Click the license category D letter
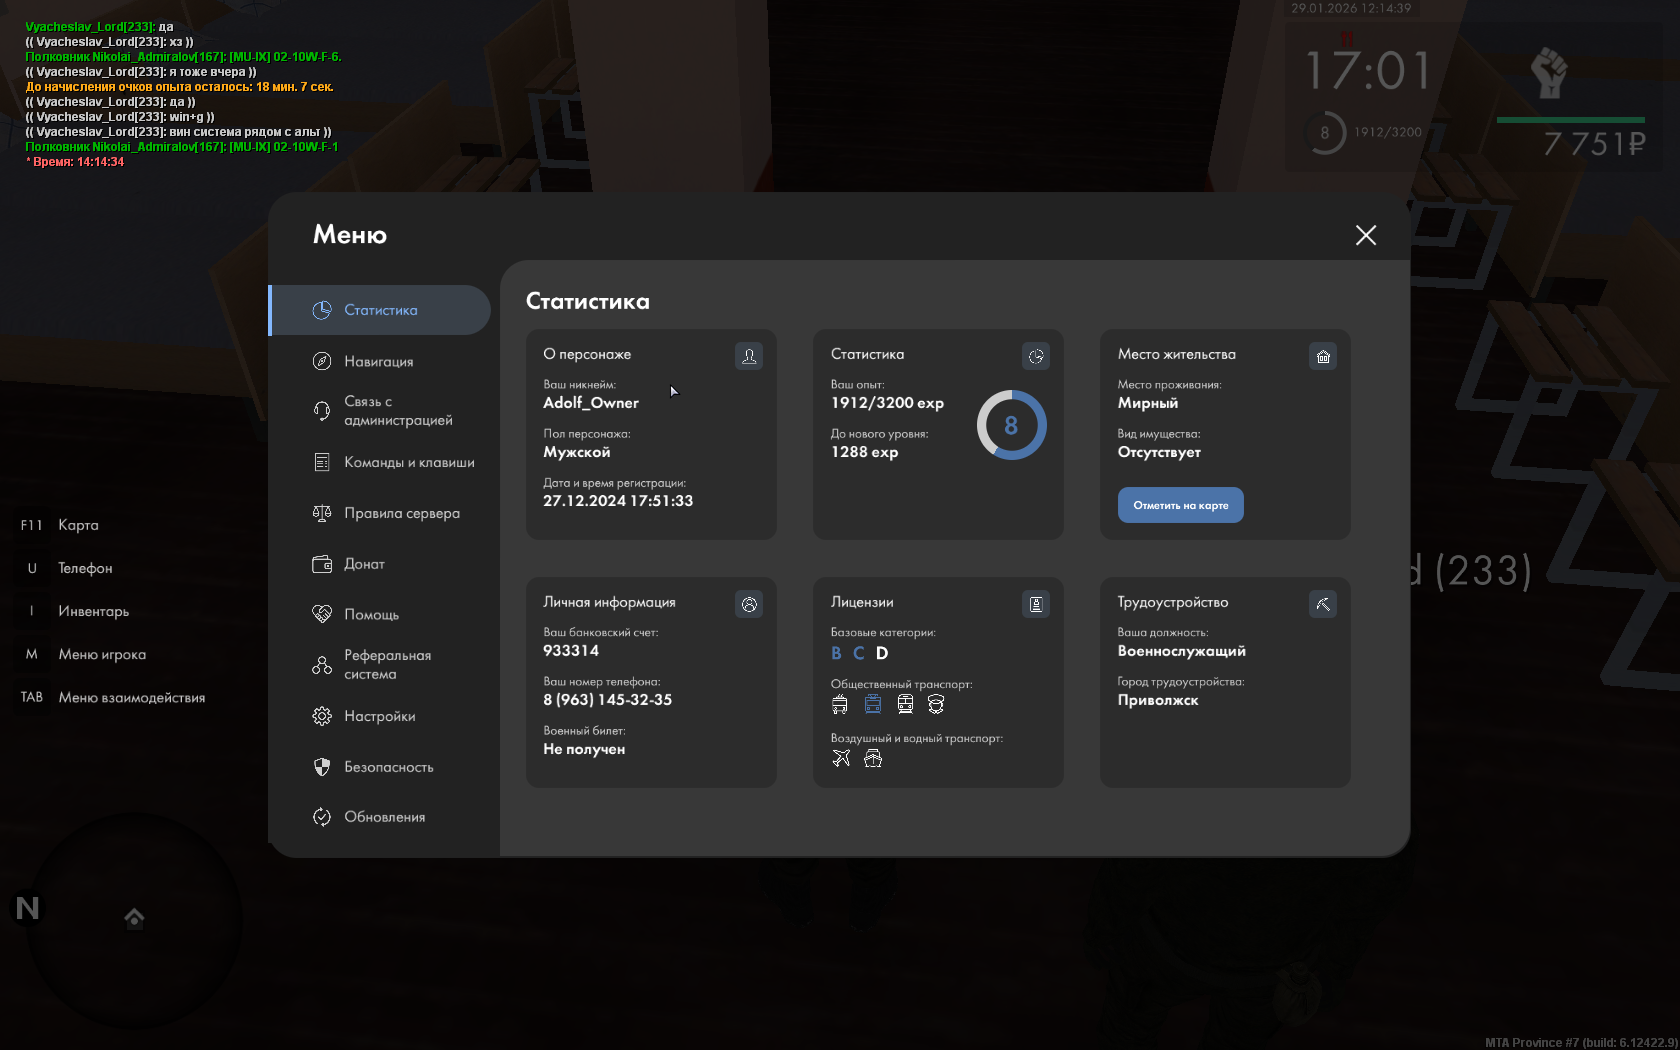This screenshot has width=1680, height=1050. point(882,653)
